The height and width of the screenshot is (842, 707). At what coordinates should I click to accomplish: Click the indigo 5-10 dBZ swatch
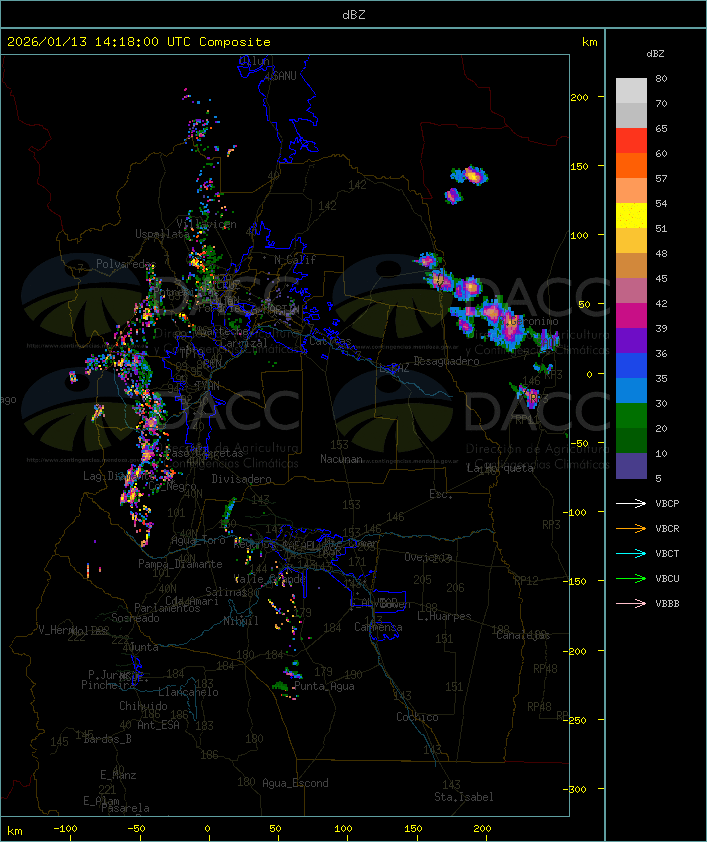coord(631,466)
